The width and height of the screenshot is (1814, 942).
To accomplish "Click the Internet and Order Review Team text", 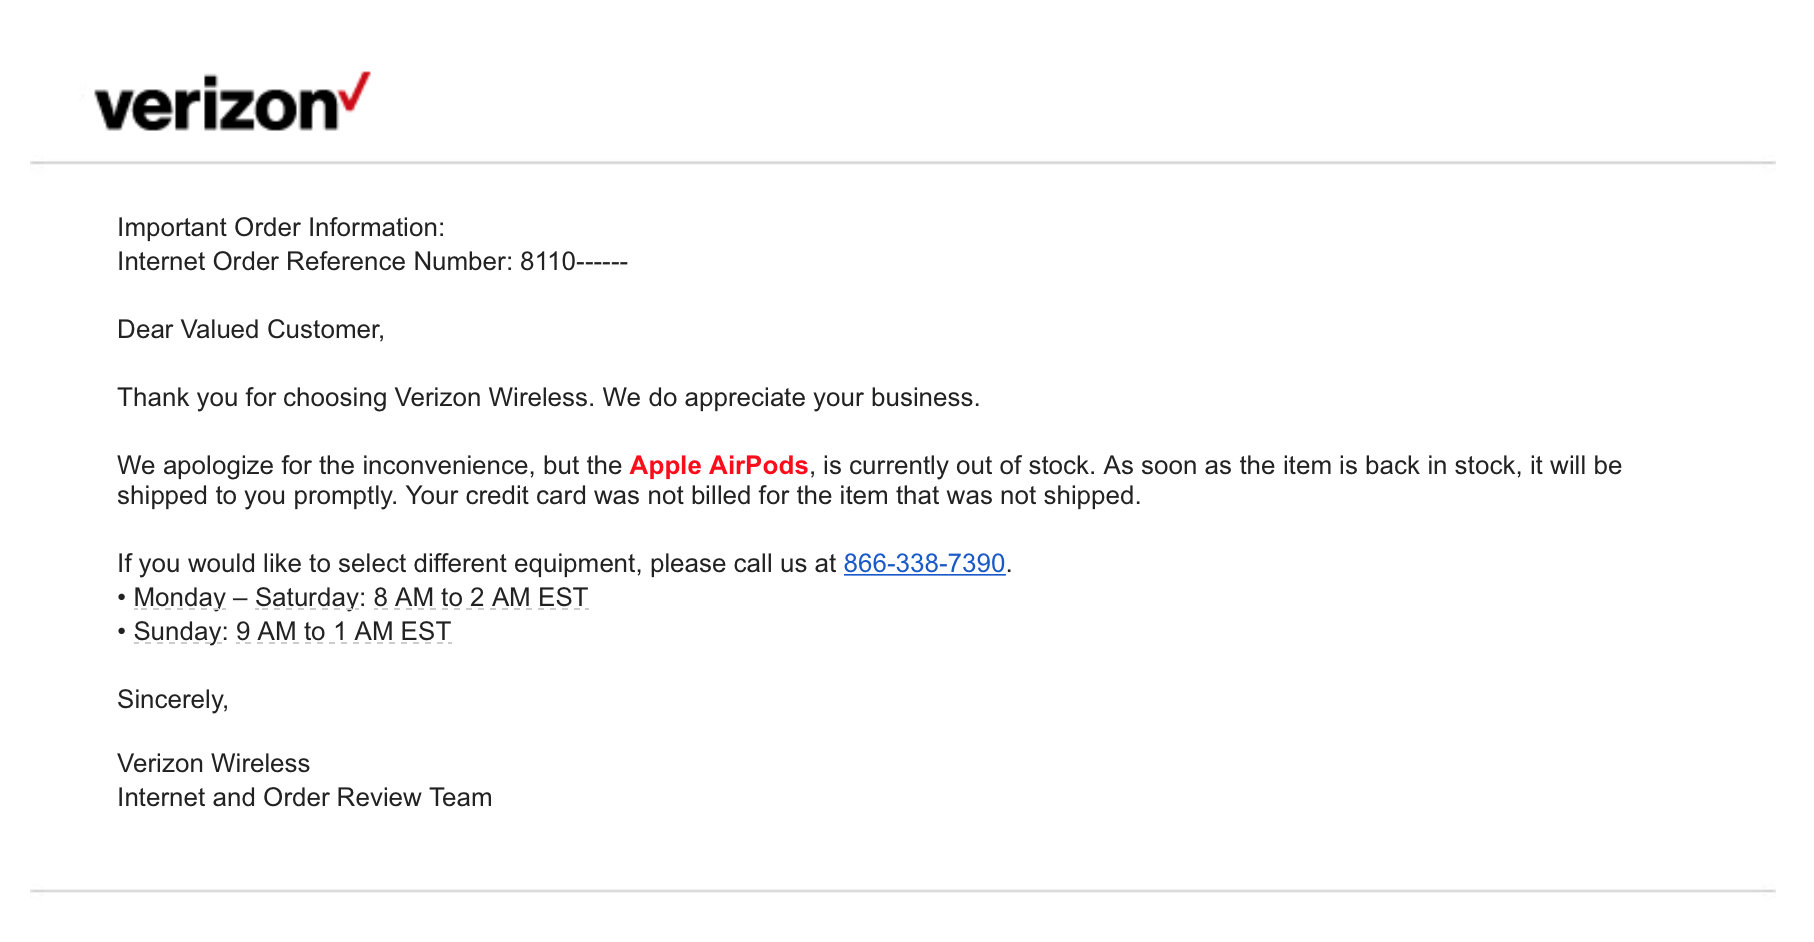I will [x=305, y=798].
